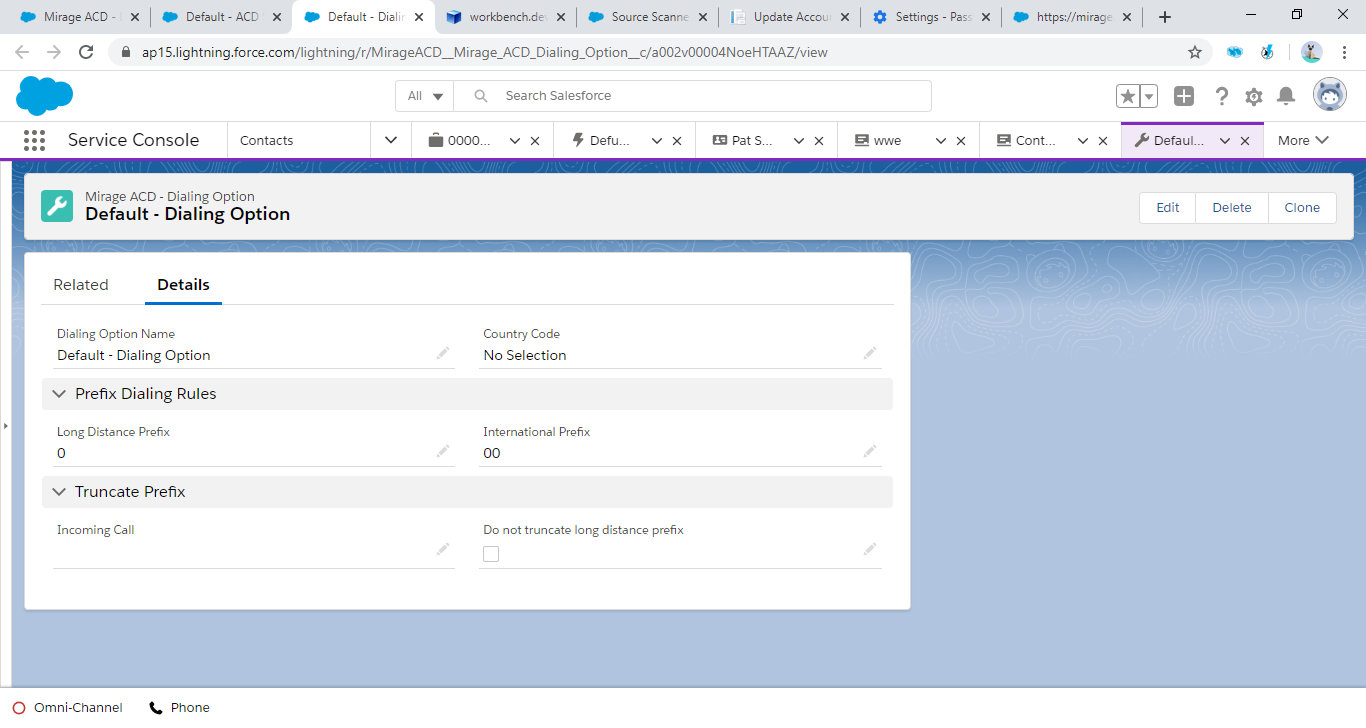
Task: Click the Phone handset icon
Action: pos(156,708)
